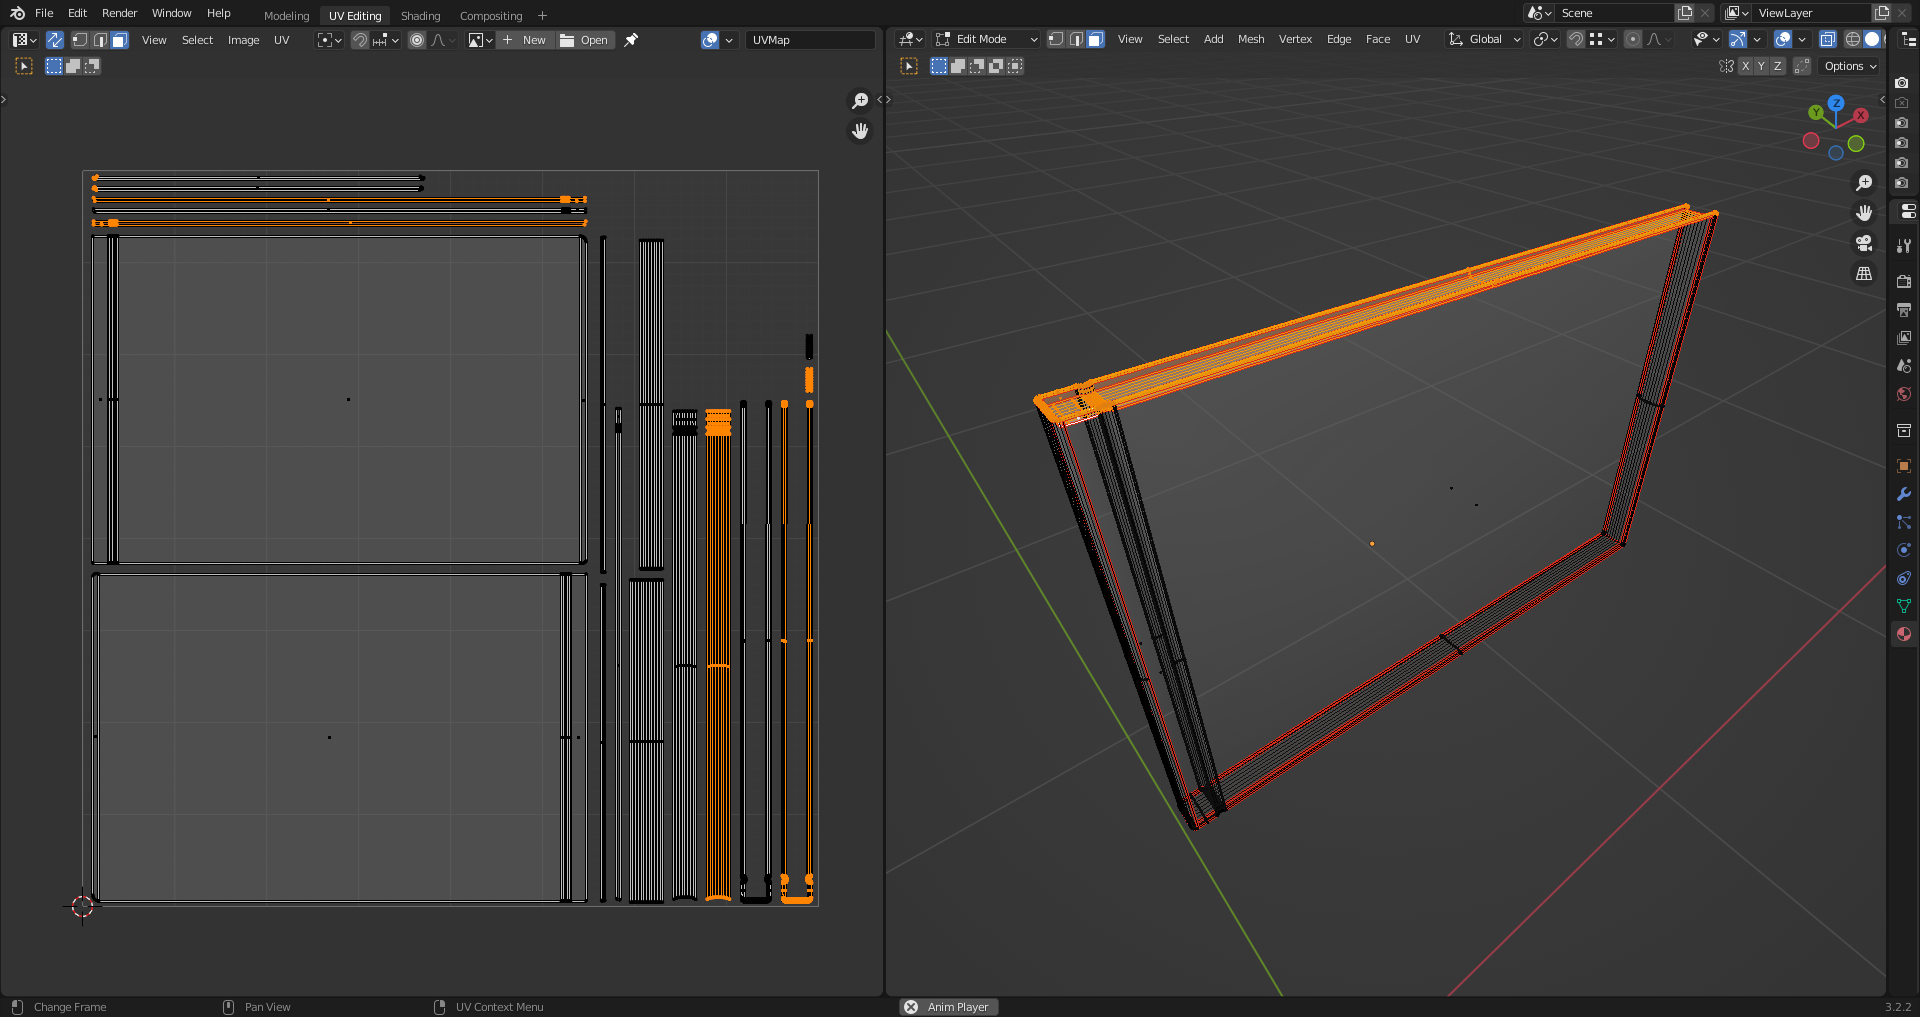The width and height of the screenshot is (1920, 1017).
Task: Enable proportional editing in 3D viewport
Action: coord(1632,39)
